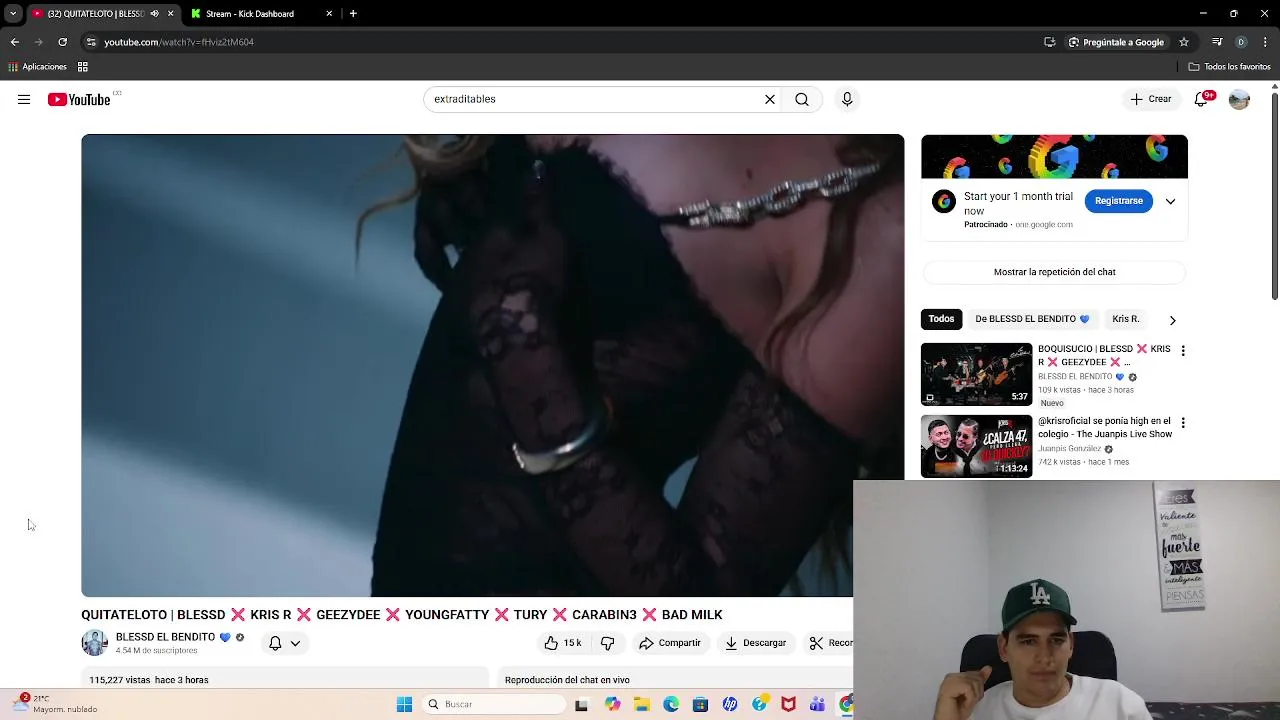Open the BLESSD EL BENDITO channel avatar
This screenshot has width=1280, height=720.
pos(94,643)
